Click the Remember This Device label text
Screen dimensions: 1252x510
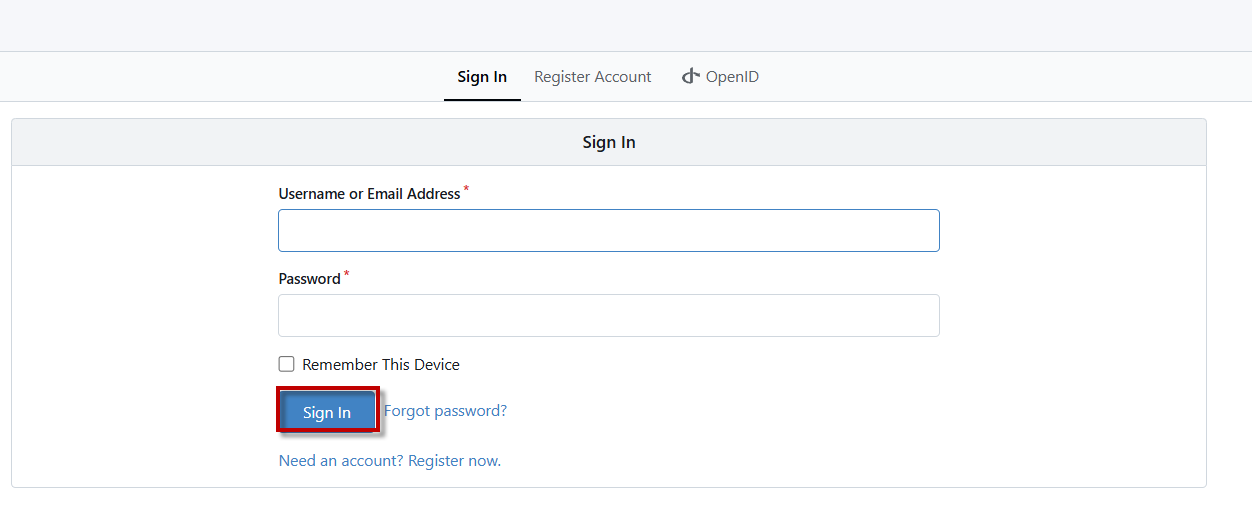point(381,365)
